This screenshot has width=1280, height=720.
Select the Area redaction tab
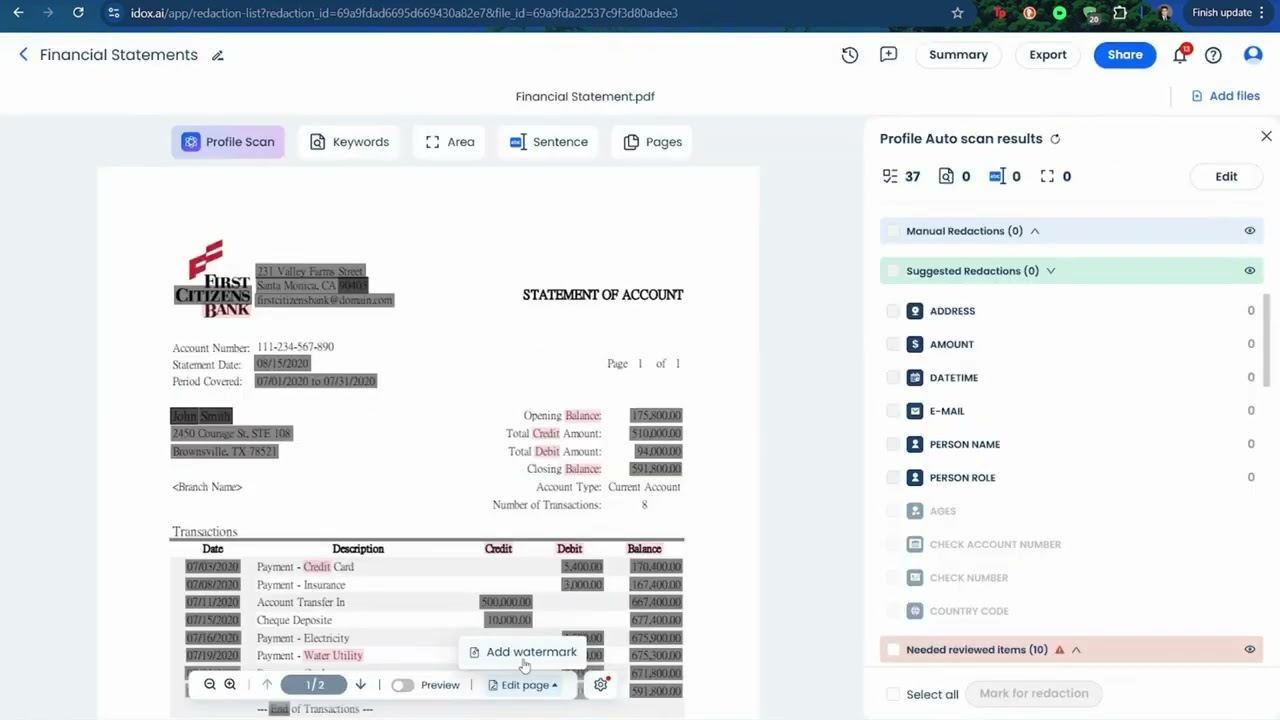pos(450,142)
